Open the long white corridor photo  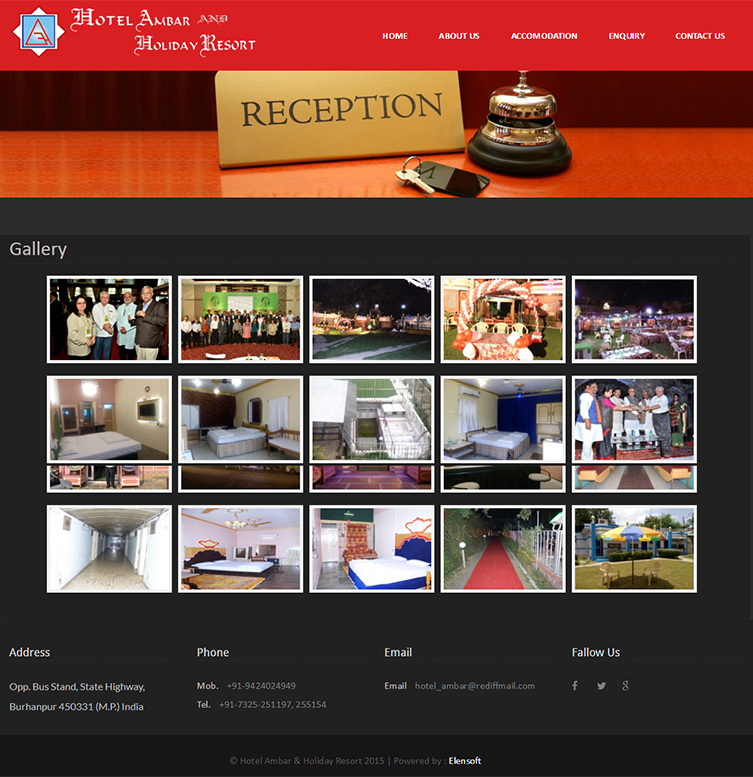(x=109, y=548)
